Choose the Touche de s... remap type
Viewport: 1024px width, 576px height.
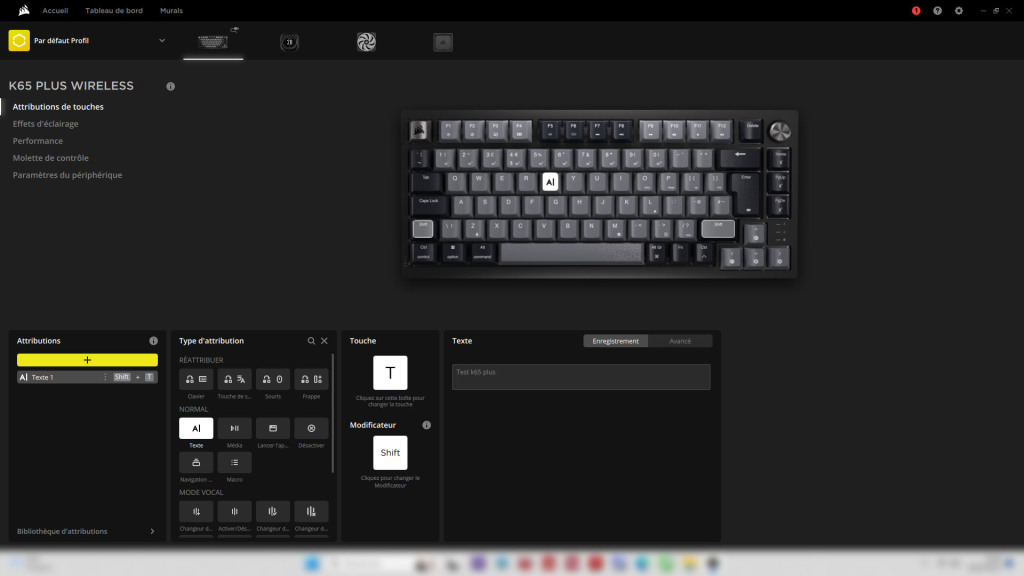[x=234, y=379]
